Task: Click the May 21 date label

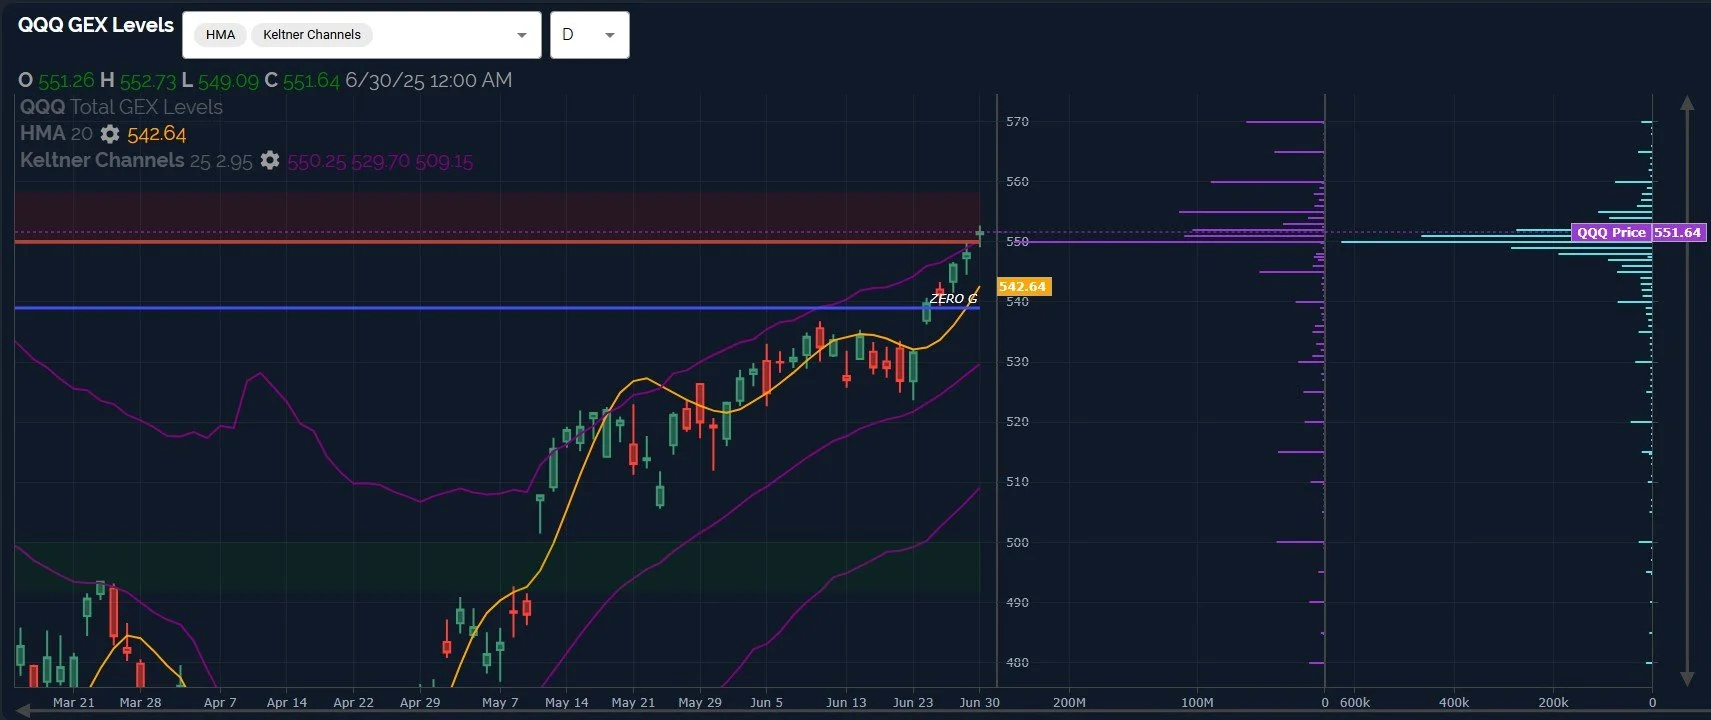Action: click(633, 703)
